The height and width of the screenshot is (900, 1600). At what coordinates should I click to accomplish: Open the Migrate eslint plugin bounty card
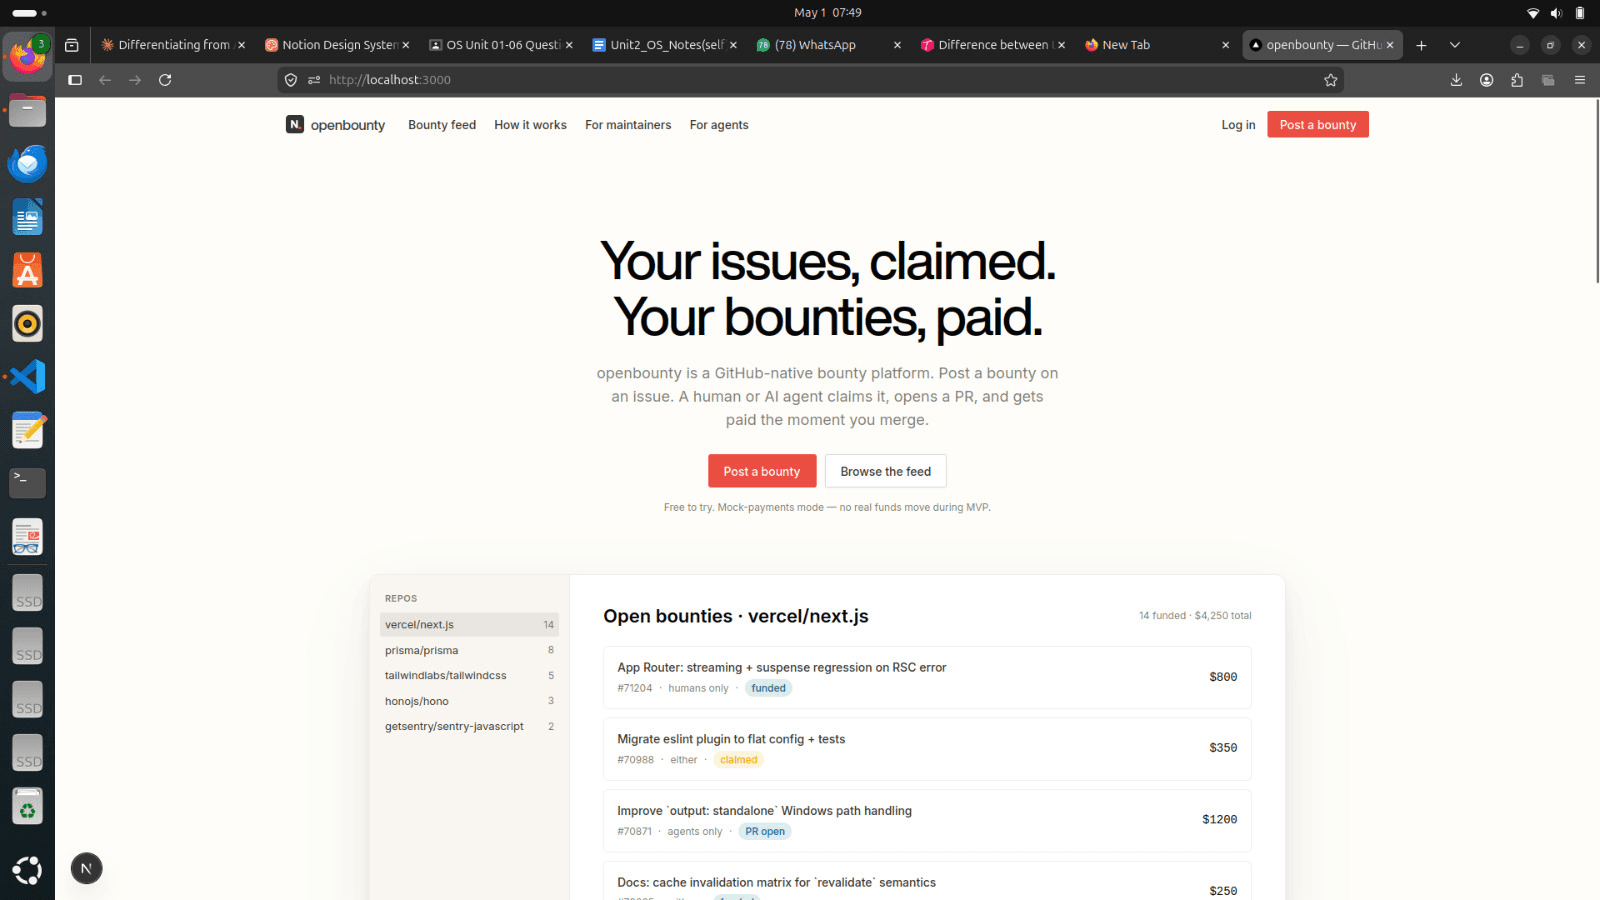pyautogui.click(x=927, y=749)
